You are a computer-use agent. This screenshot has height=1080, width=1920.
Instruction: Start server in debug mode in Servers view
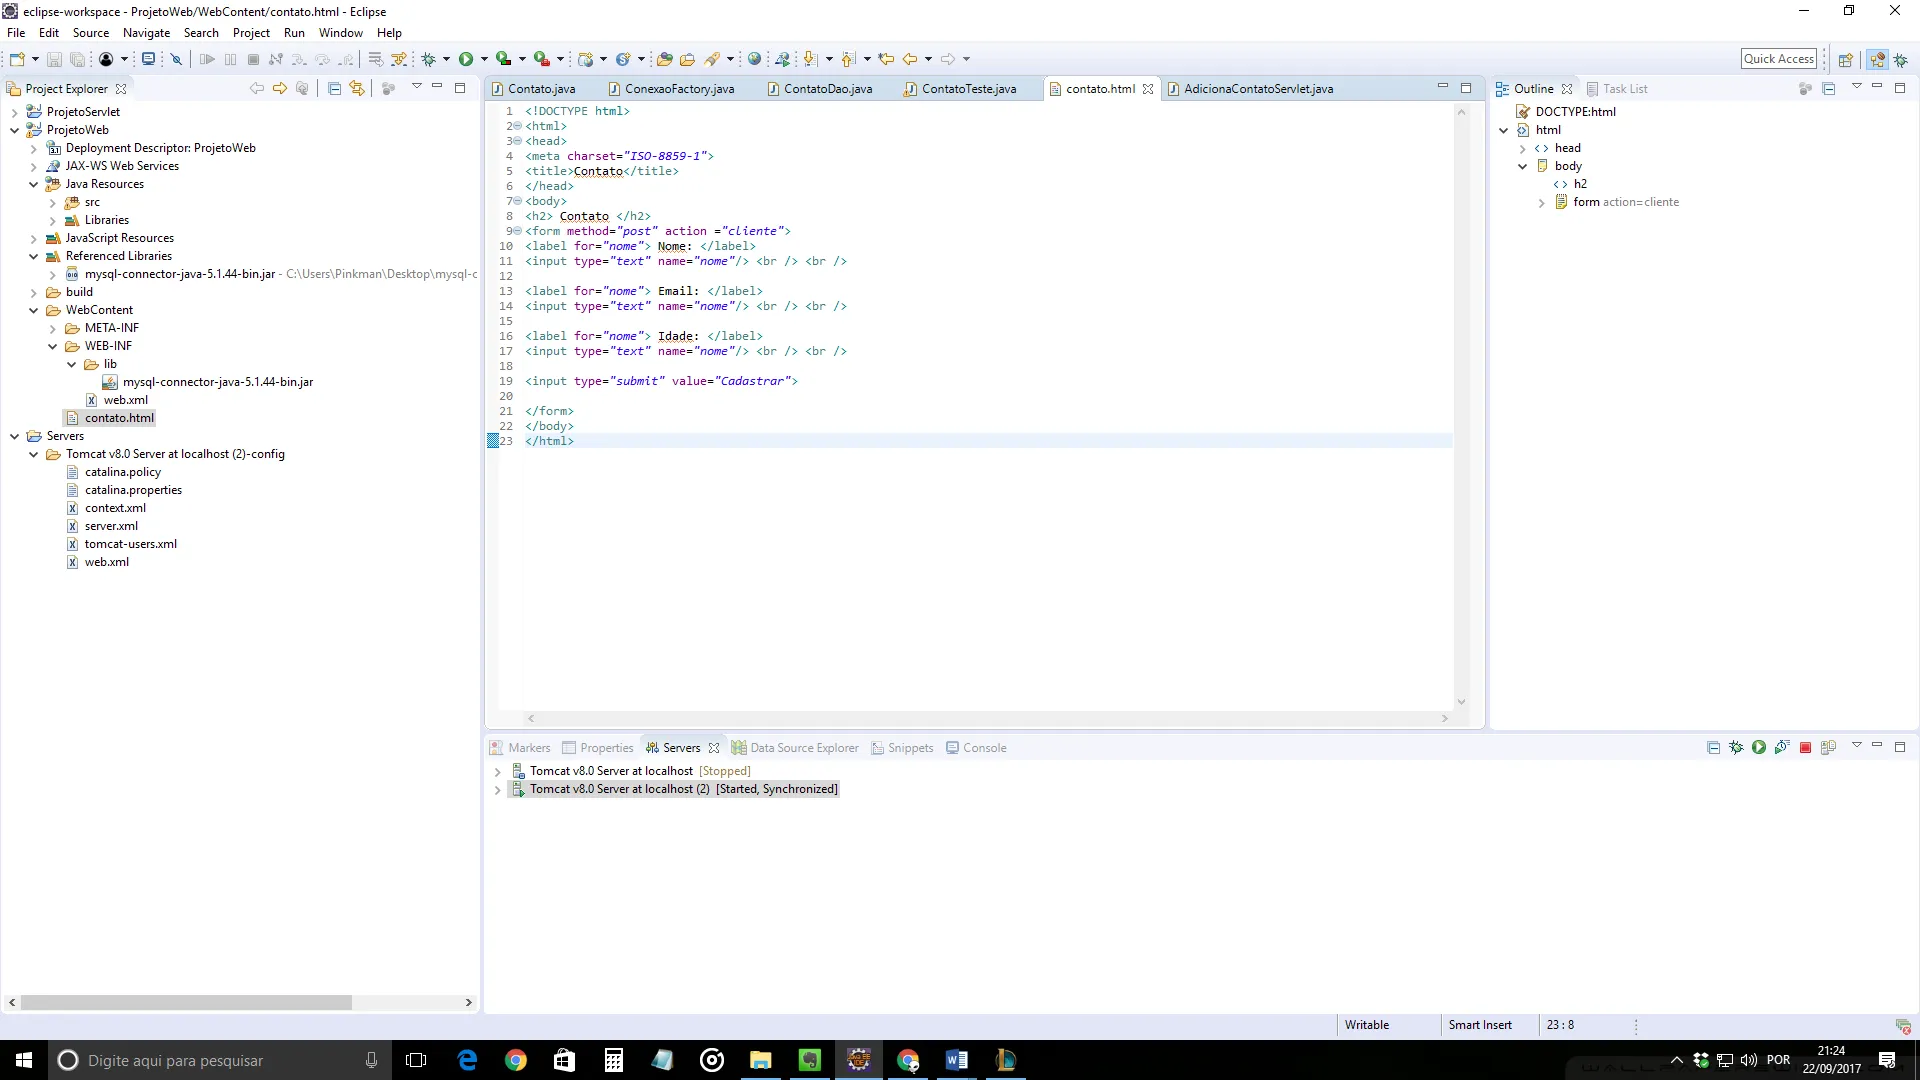[x=1736, y=748]
